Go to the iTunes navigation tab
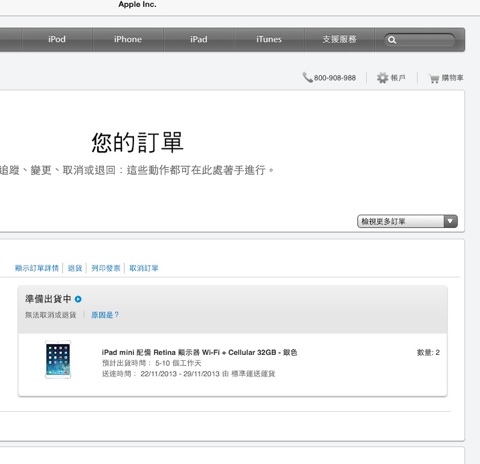 [269, 39]
